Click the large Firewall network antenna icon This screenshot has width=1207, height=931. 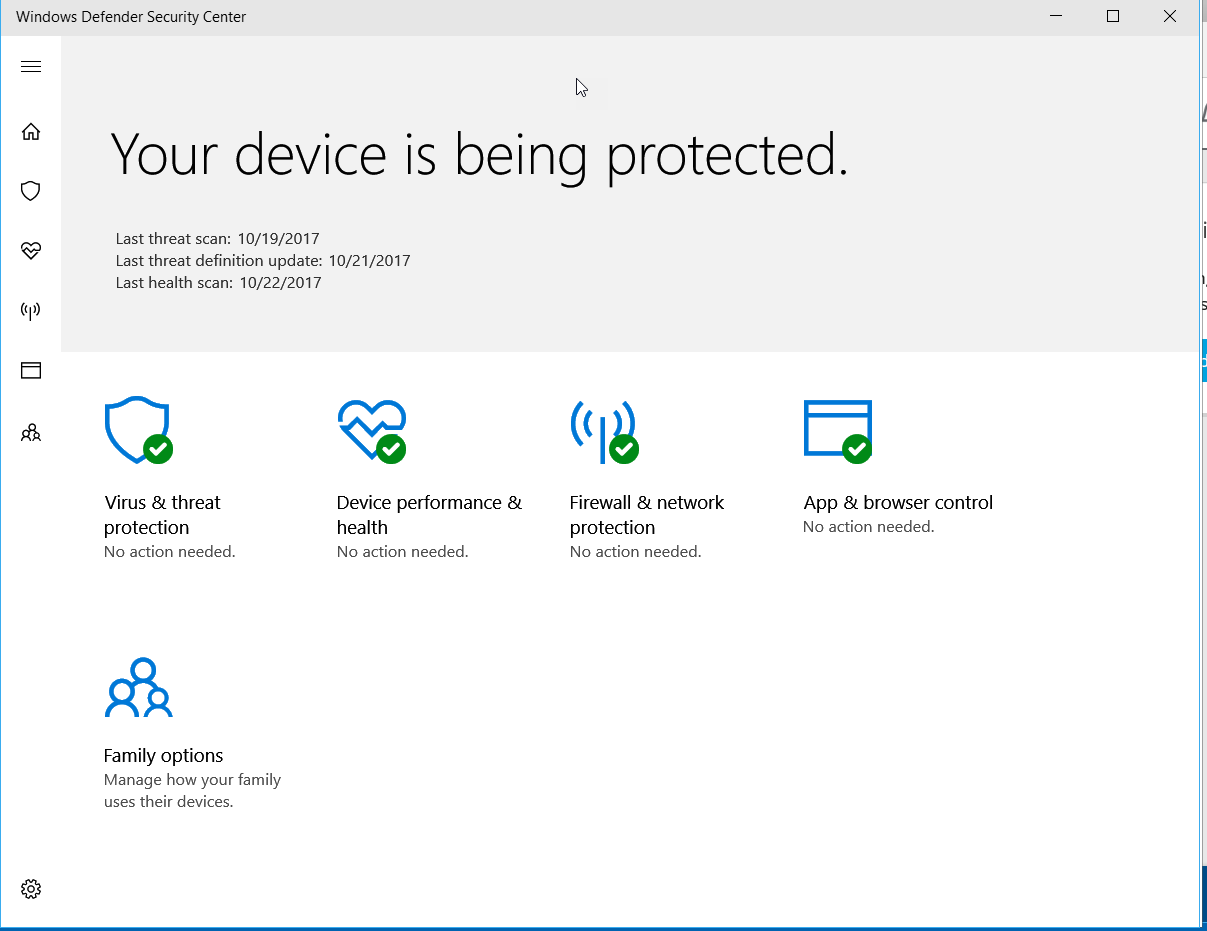pos(604,431)
